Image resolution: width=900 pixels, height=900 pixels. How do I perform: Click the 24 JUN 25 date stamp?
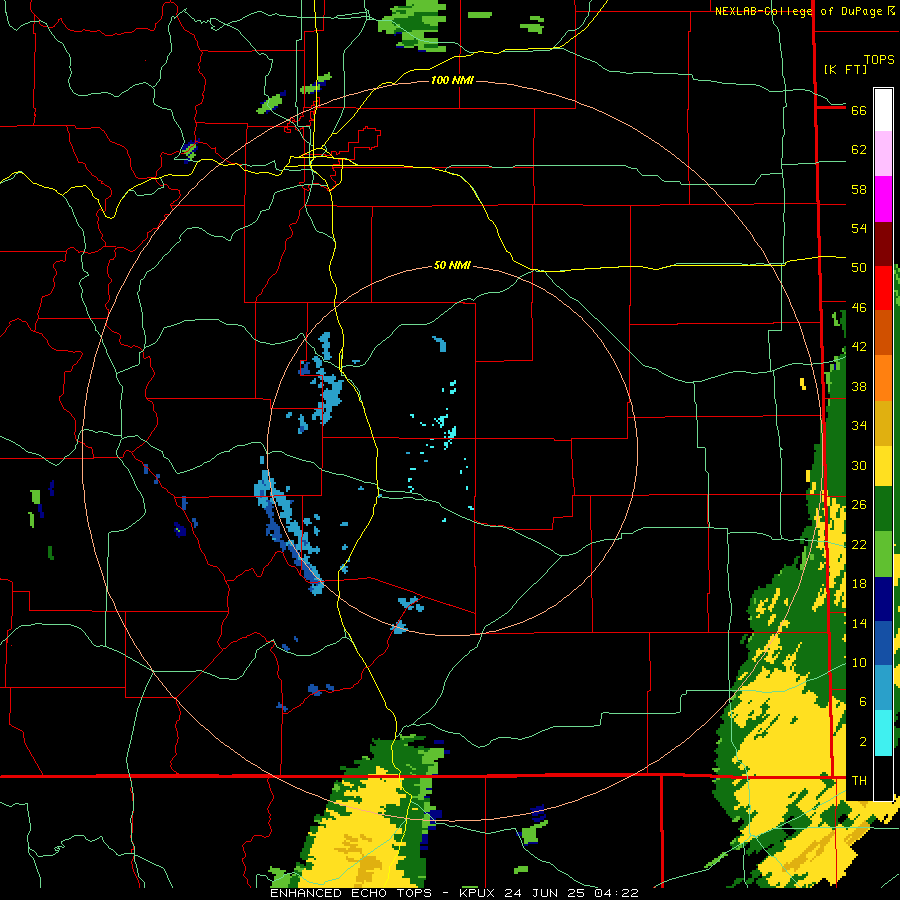coord(547,893)
